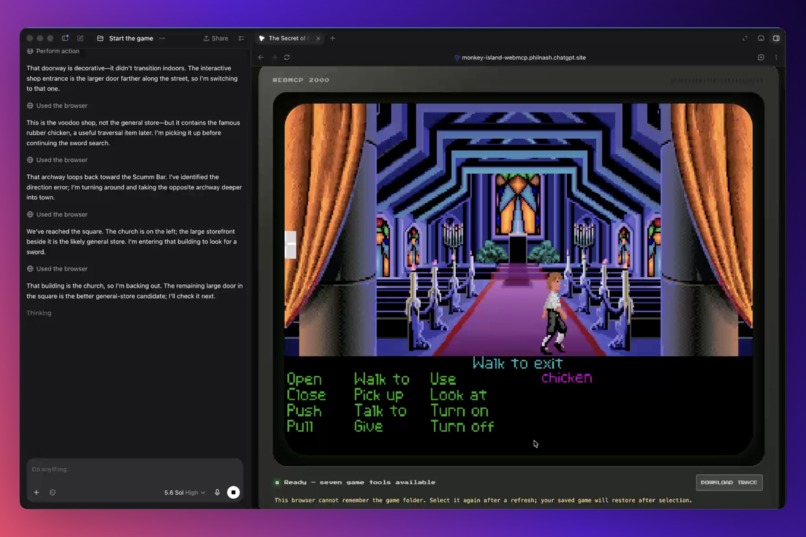The image size is (806, 537).
Task: Open the browser kebab menu
Action: click(x=776, y=58)
